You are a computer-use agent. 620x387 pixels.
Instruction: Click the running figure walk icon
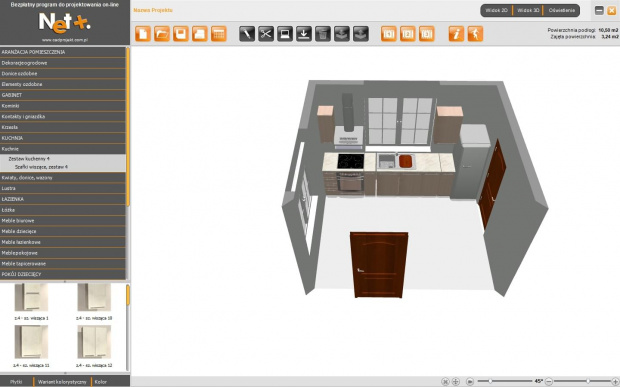(475, 34)
